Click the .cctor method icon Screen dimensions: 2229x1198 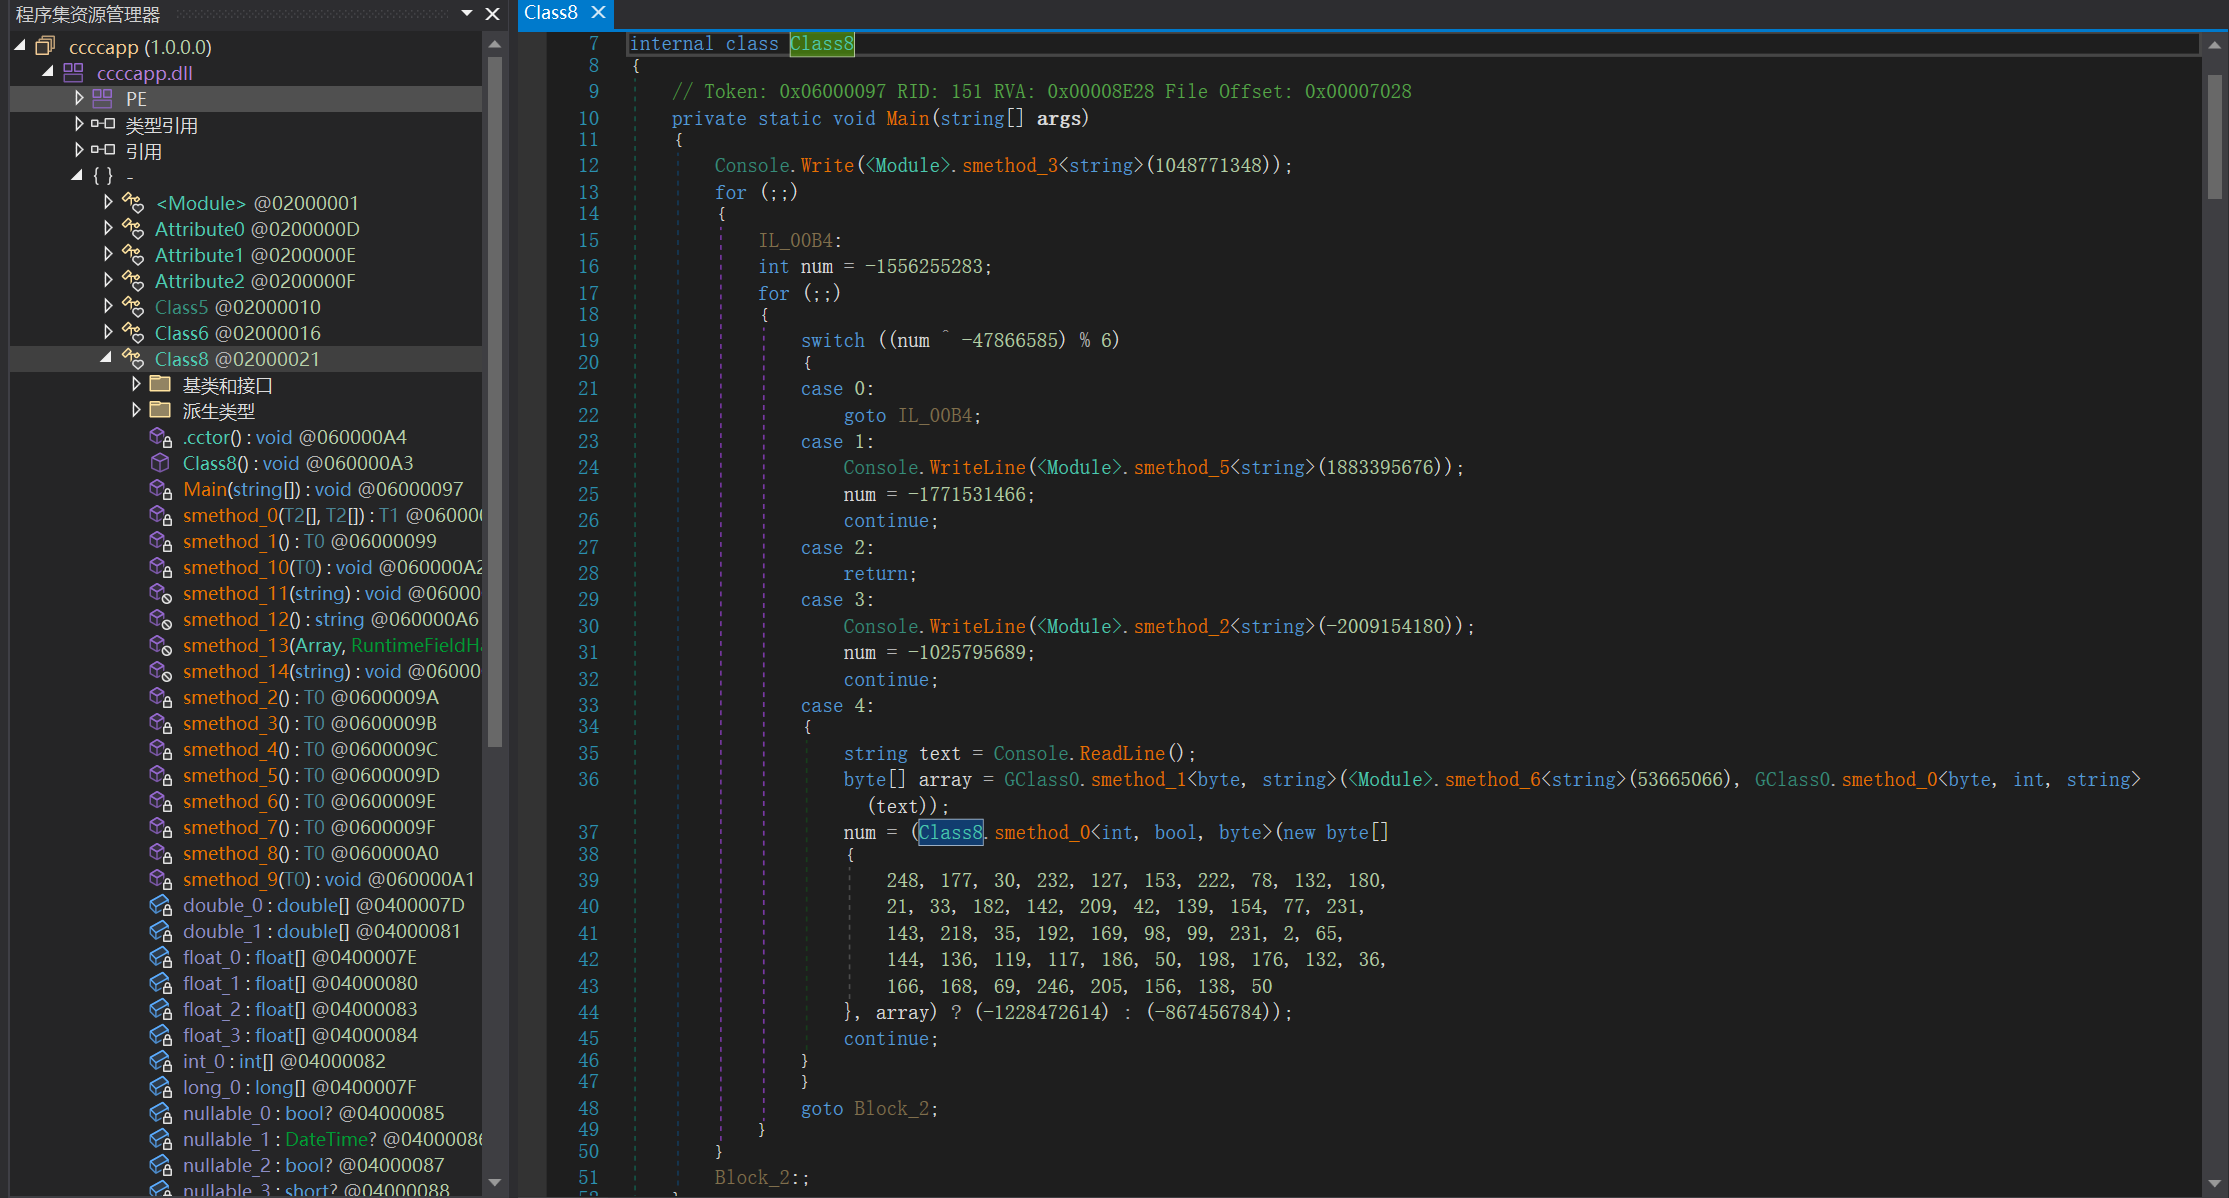(160, 437)
